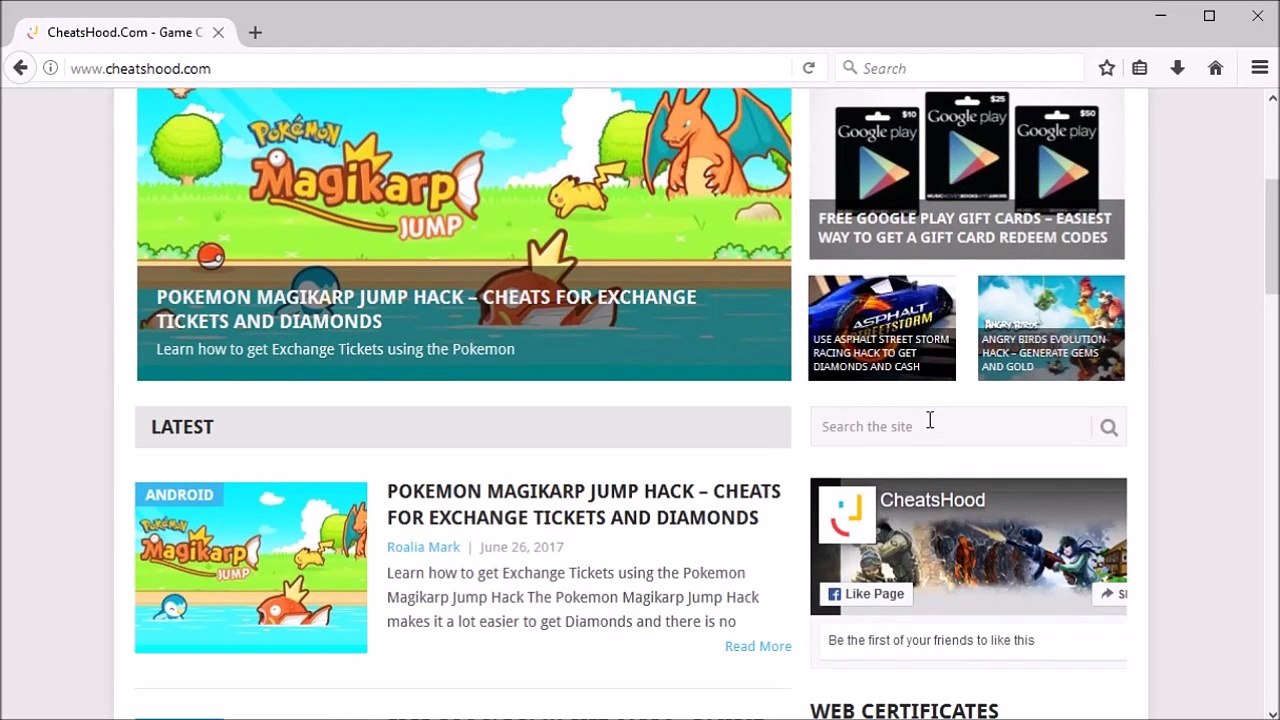Open Magikarp Jump thumbnail in Latest list

(x=251, y=568)
